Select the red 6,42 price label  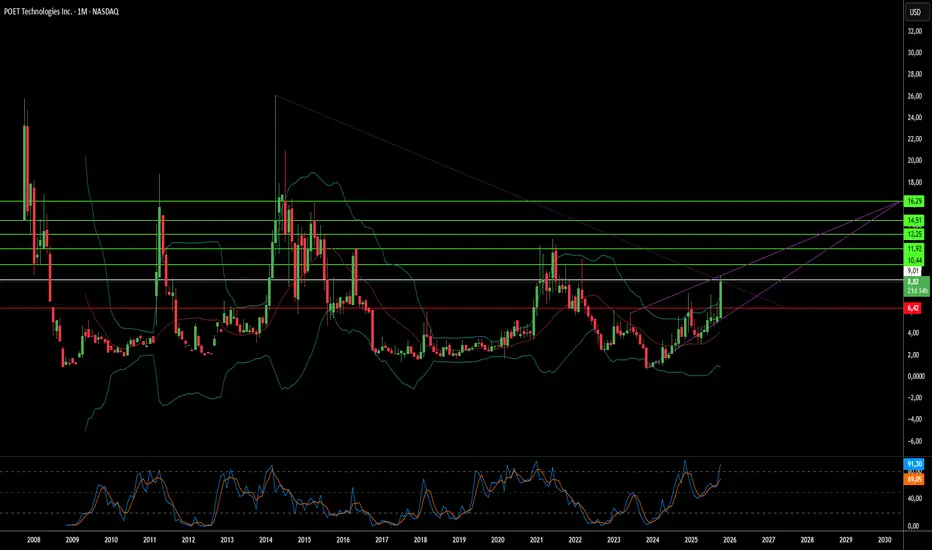pyautogui.click(x=913, y=308)
